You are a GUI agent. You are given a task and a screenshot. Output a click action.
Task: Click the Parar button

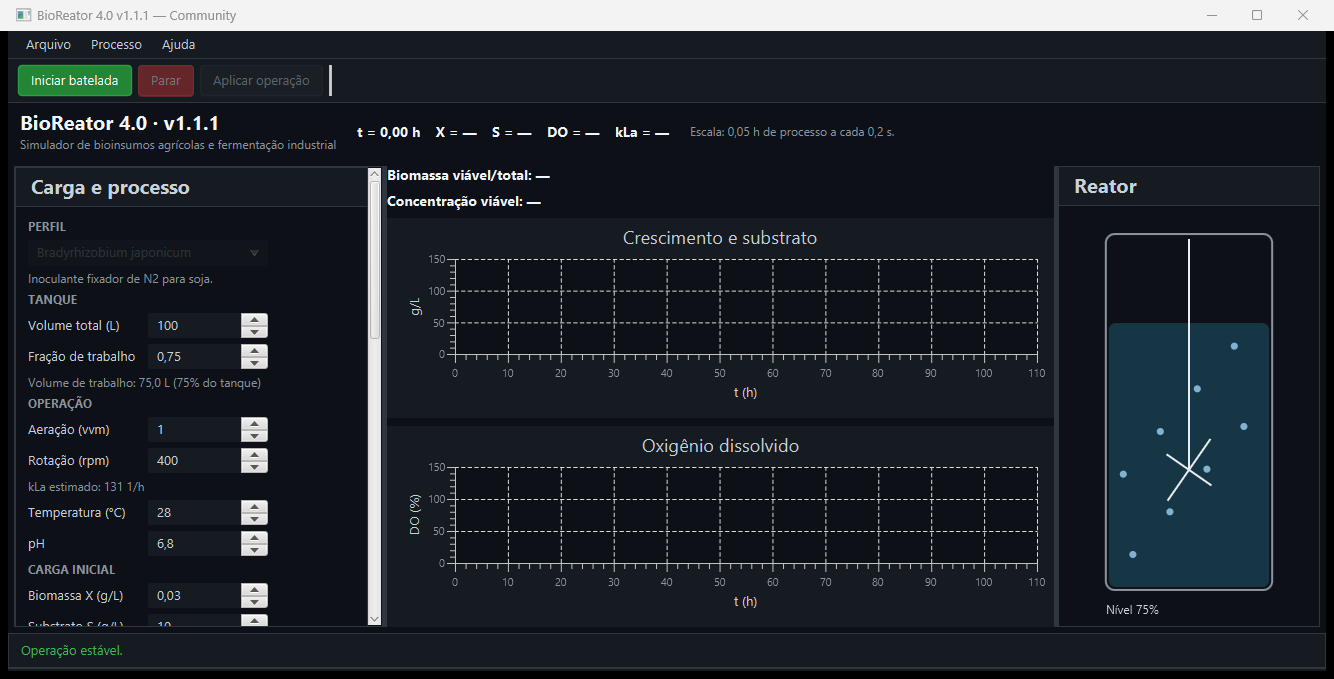pyautogui.click(x=166, y=81)
